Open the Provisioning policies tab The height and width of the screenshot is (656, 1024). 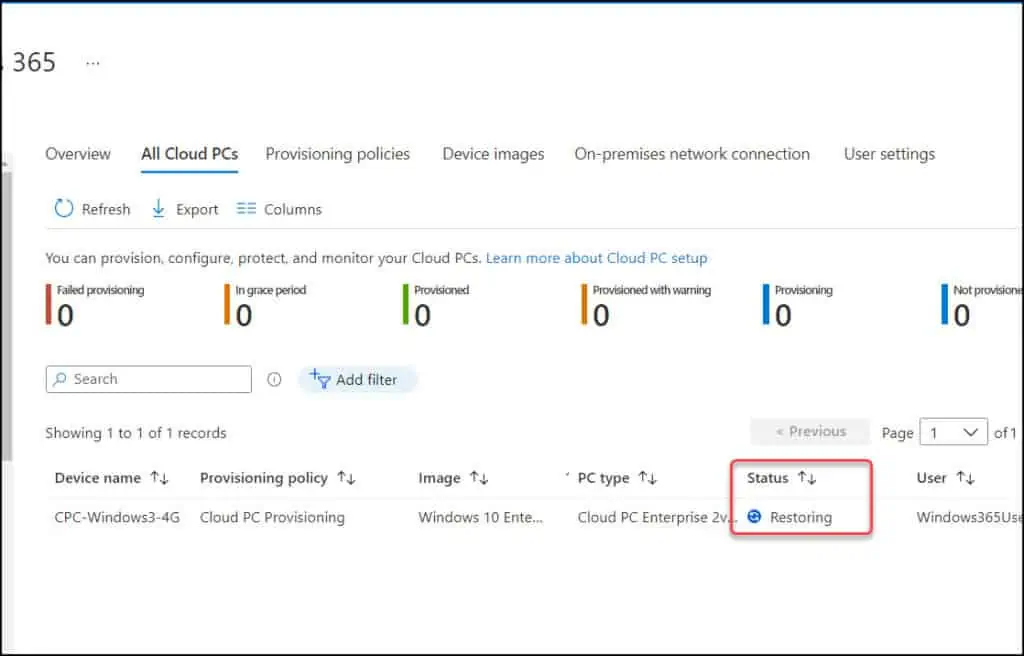click(338, 154)
